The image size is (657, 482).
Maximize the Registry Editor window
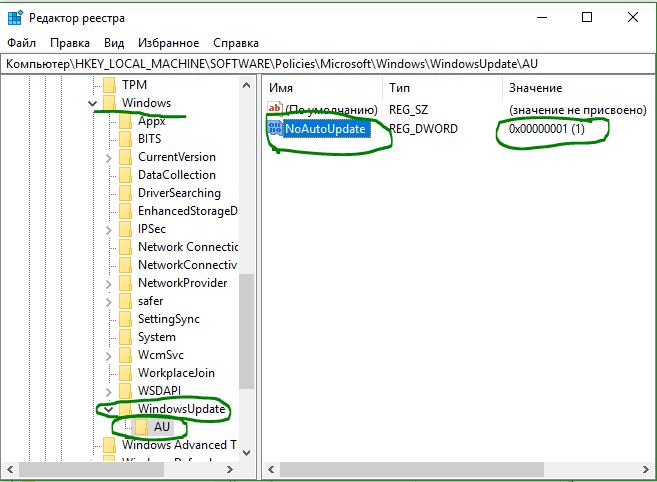point(587,17)
